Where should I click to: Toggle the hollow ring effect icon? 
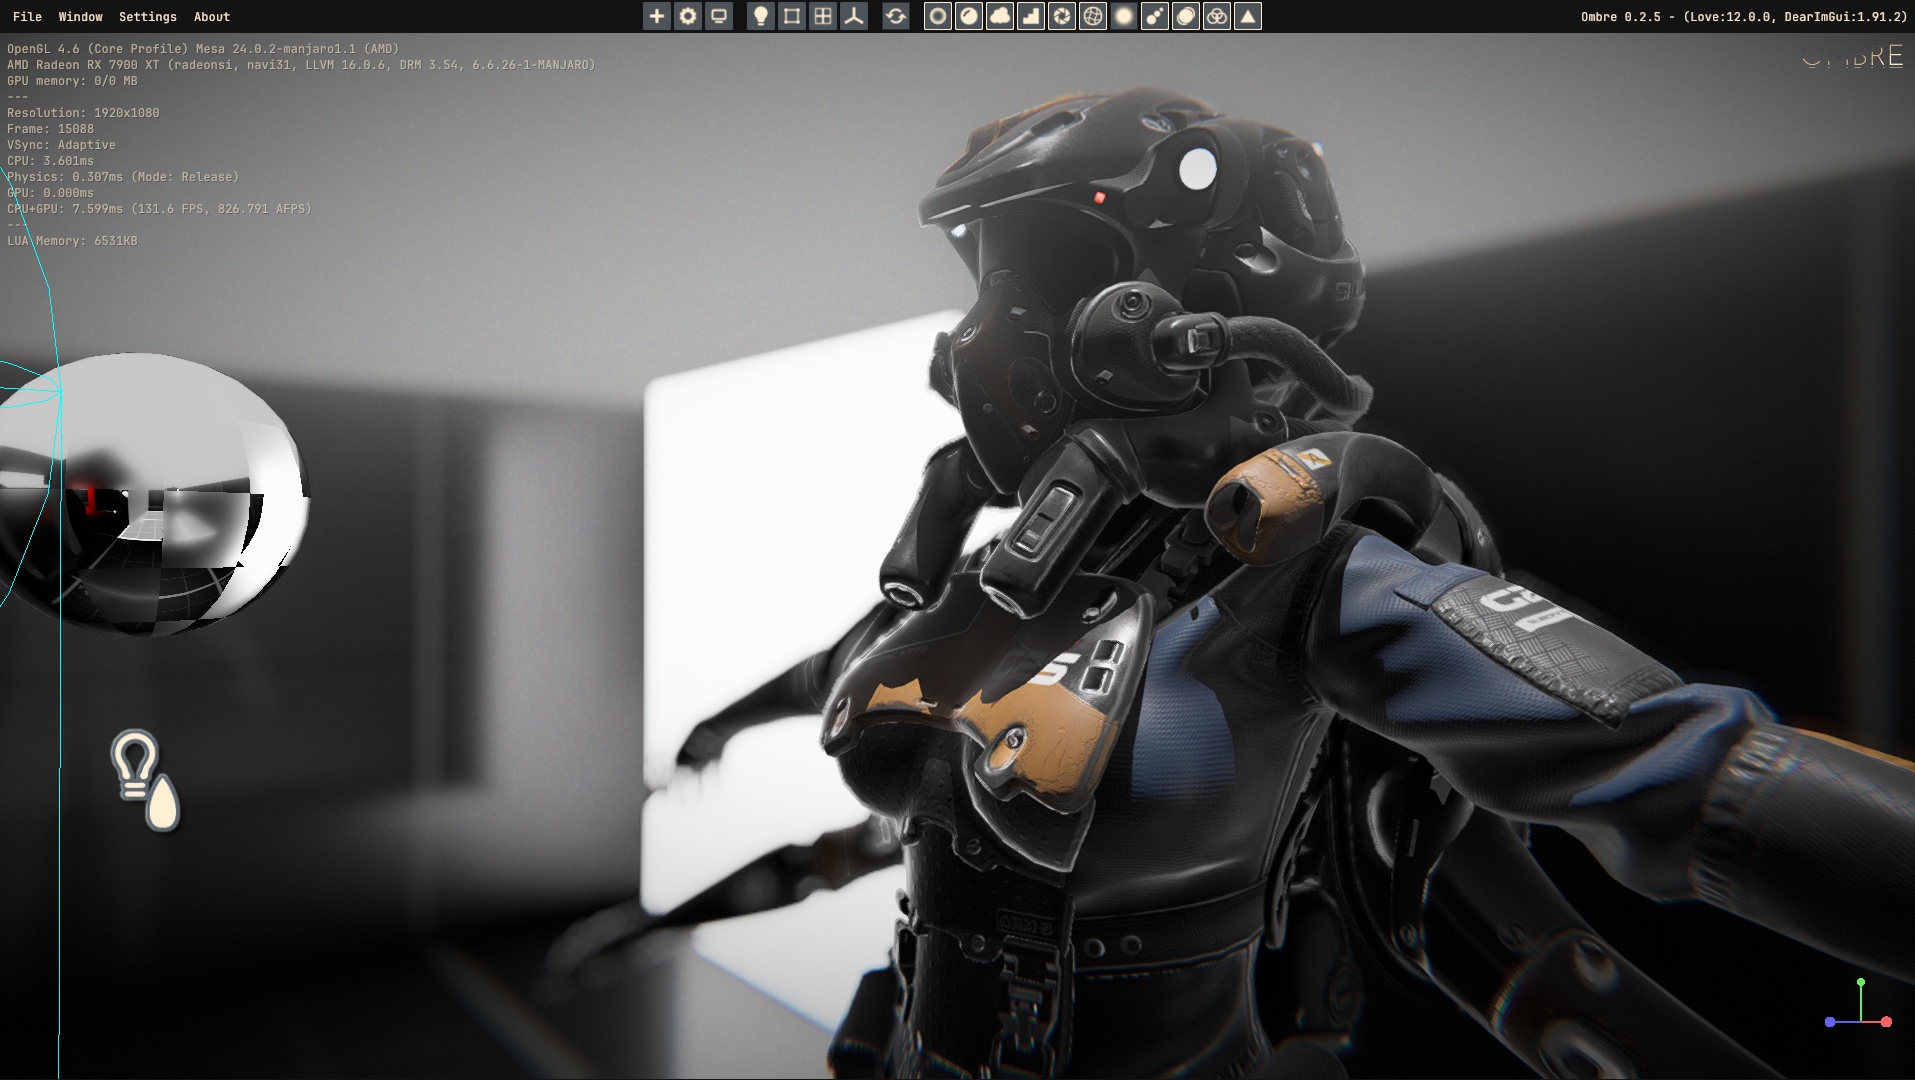coord(938,16)
